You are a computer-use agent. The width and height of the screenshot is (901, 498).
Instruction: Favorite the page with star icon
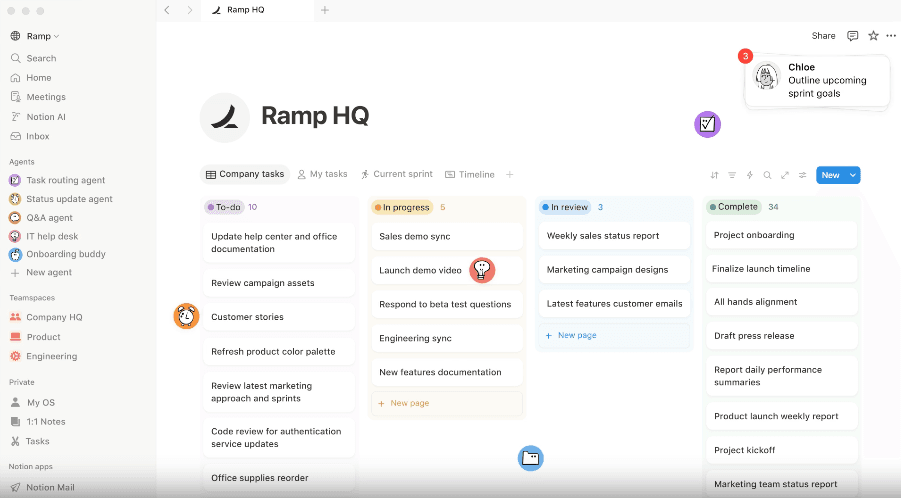click(873, 36)
